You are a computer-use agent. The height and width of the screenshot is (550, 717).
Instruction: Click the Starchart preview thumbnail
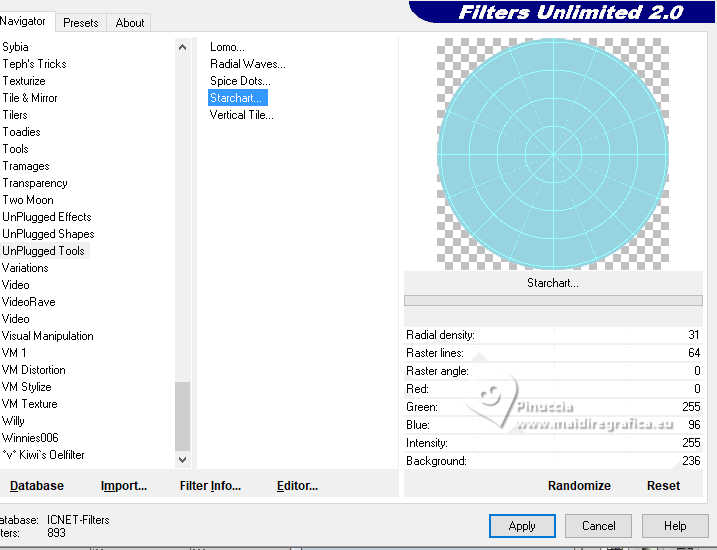pyautogui.click(x=553, y=153)
